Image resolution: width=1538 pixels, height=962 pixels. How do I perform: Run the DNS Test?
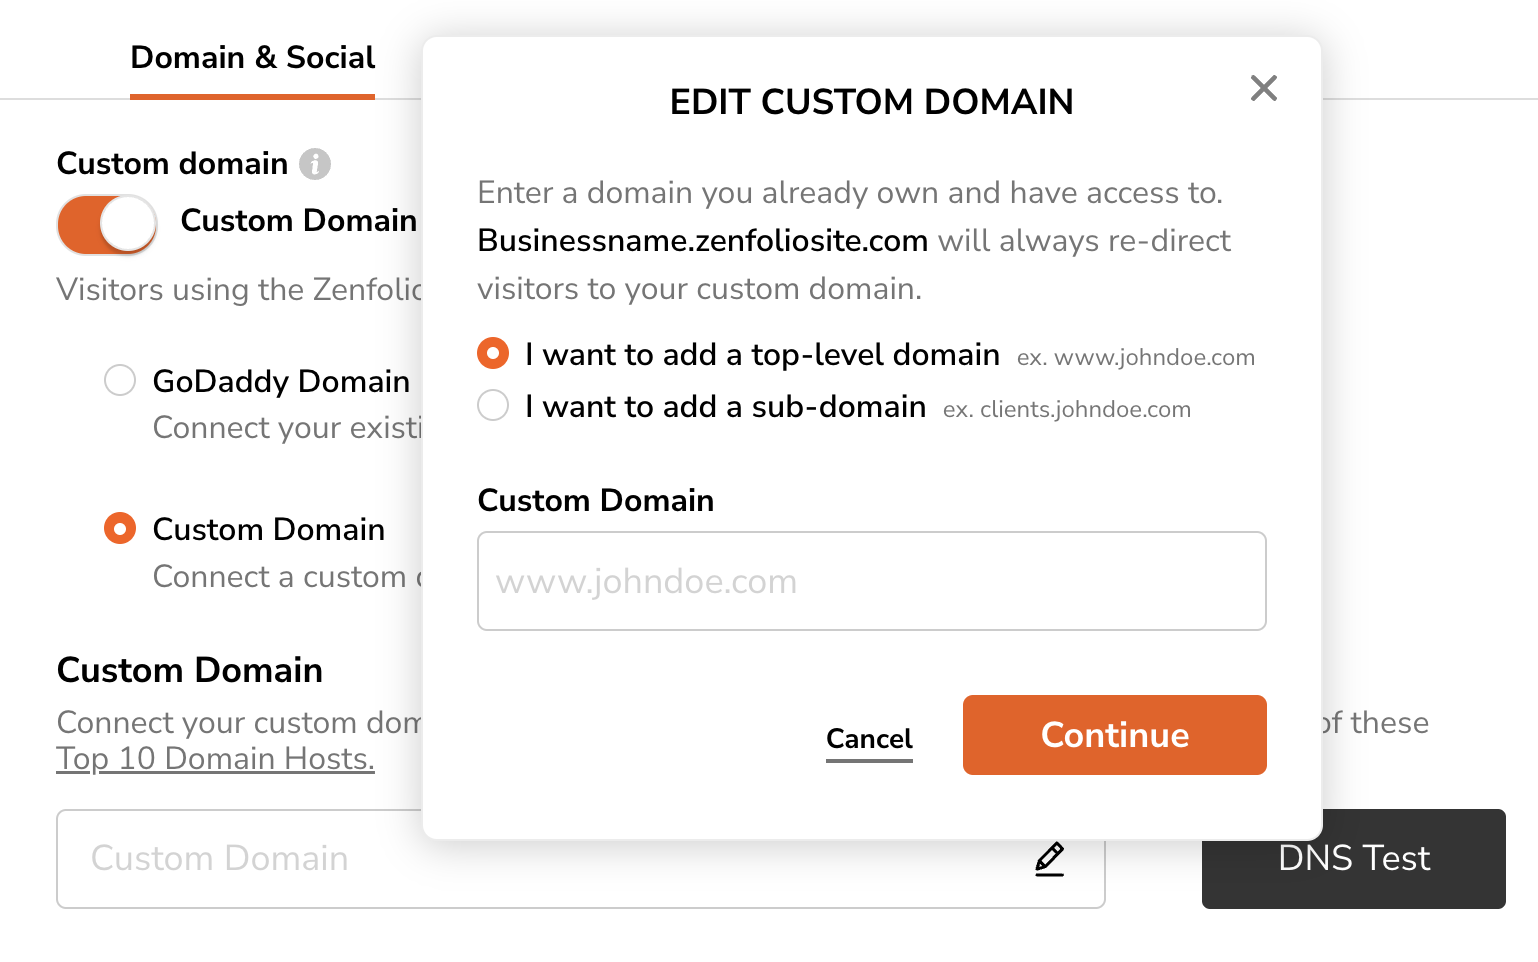coord(1353,859)
